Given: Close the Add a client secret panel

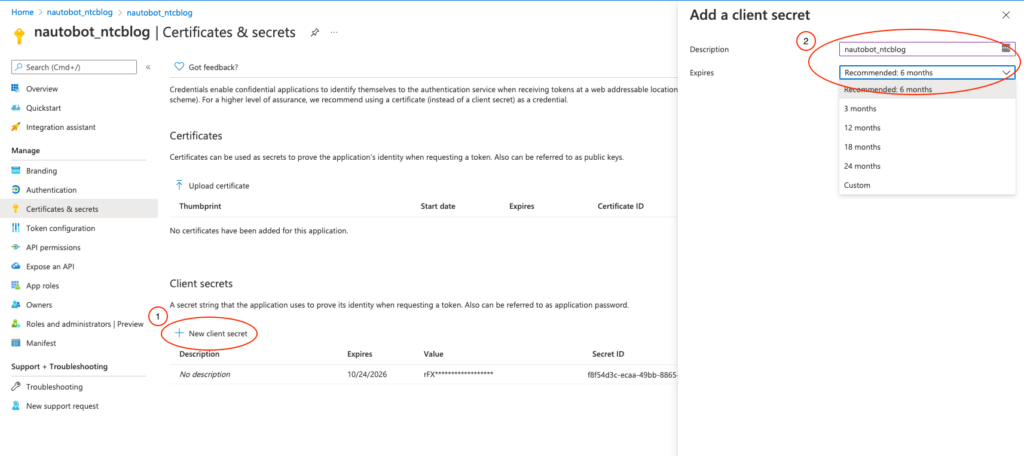Looking at the screenshot, I should (1005, 15).
